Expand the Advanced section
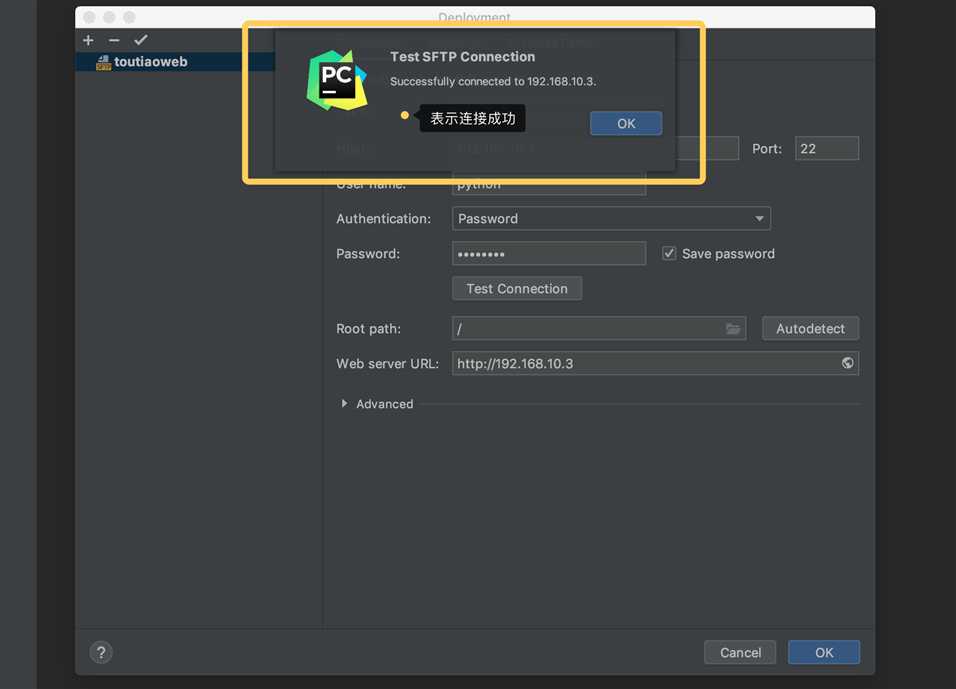956x689 pixels. click(344, 404)
